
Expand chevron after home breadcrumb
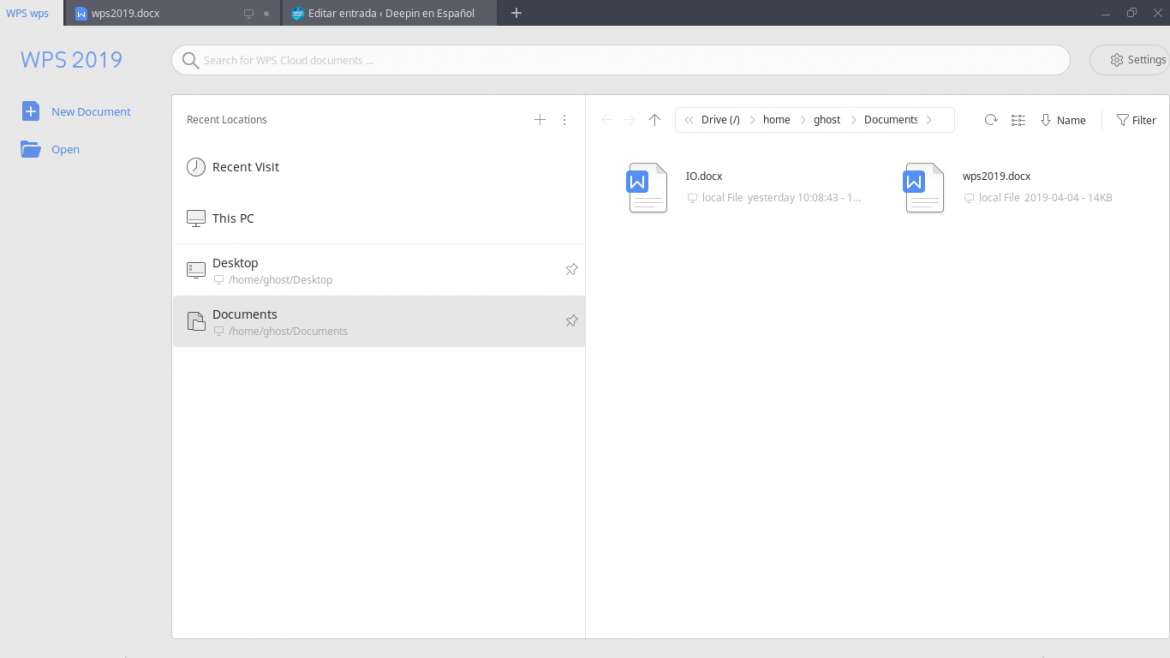coord(803,119)
